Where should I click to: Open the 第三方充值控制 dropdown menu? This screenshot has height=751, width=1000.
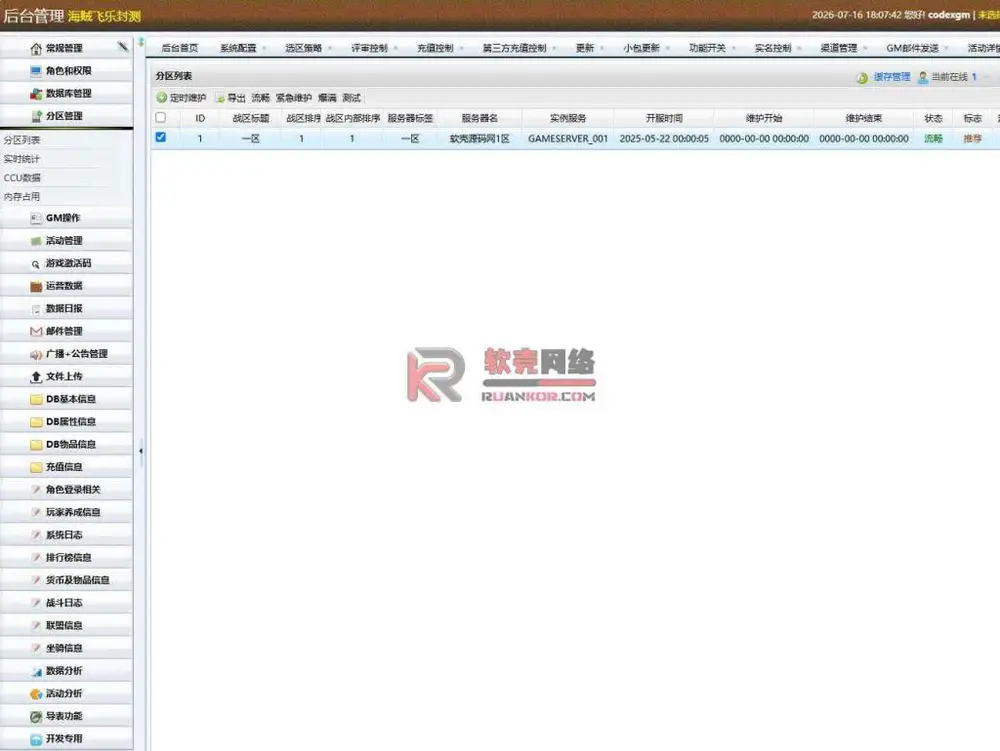coord(519,48)
